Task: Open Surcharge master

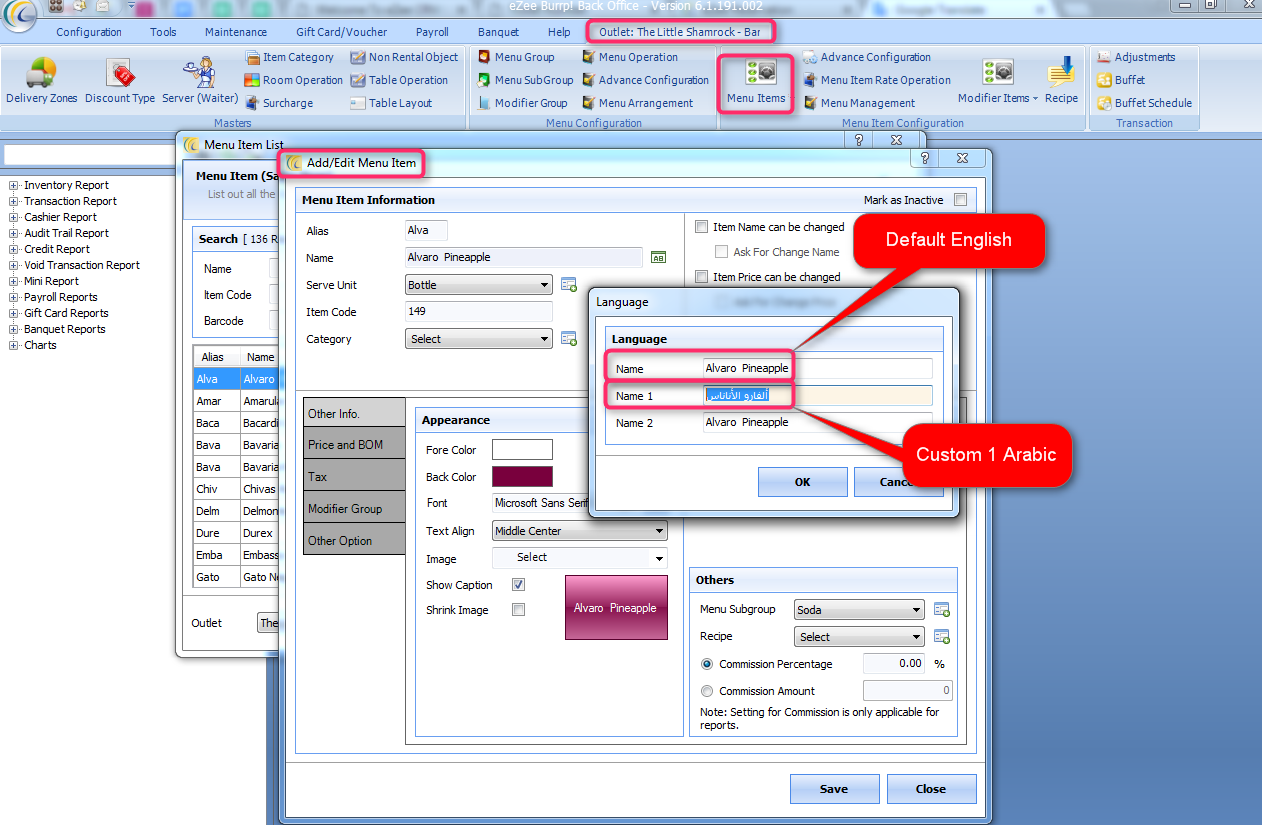Action: (x=279, y=103)
